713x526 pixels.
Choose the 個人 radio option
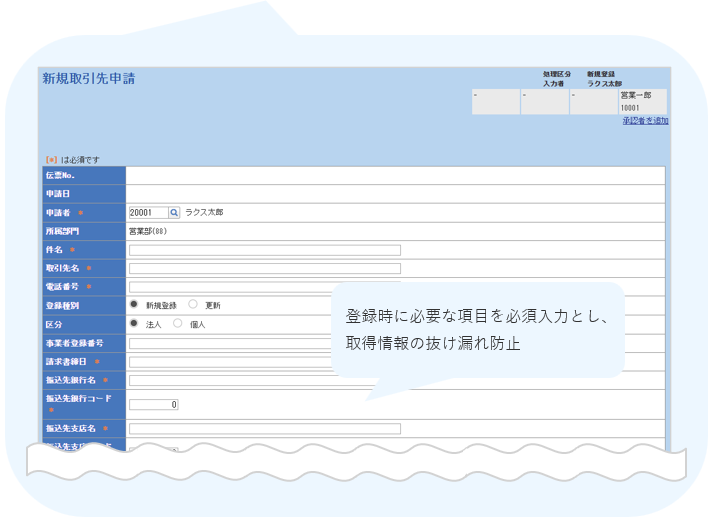pos(179,323)
